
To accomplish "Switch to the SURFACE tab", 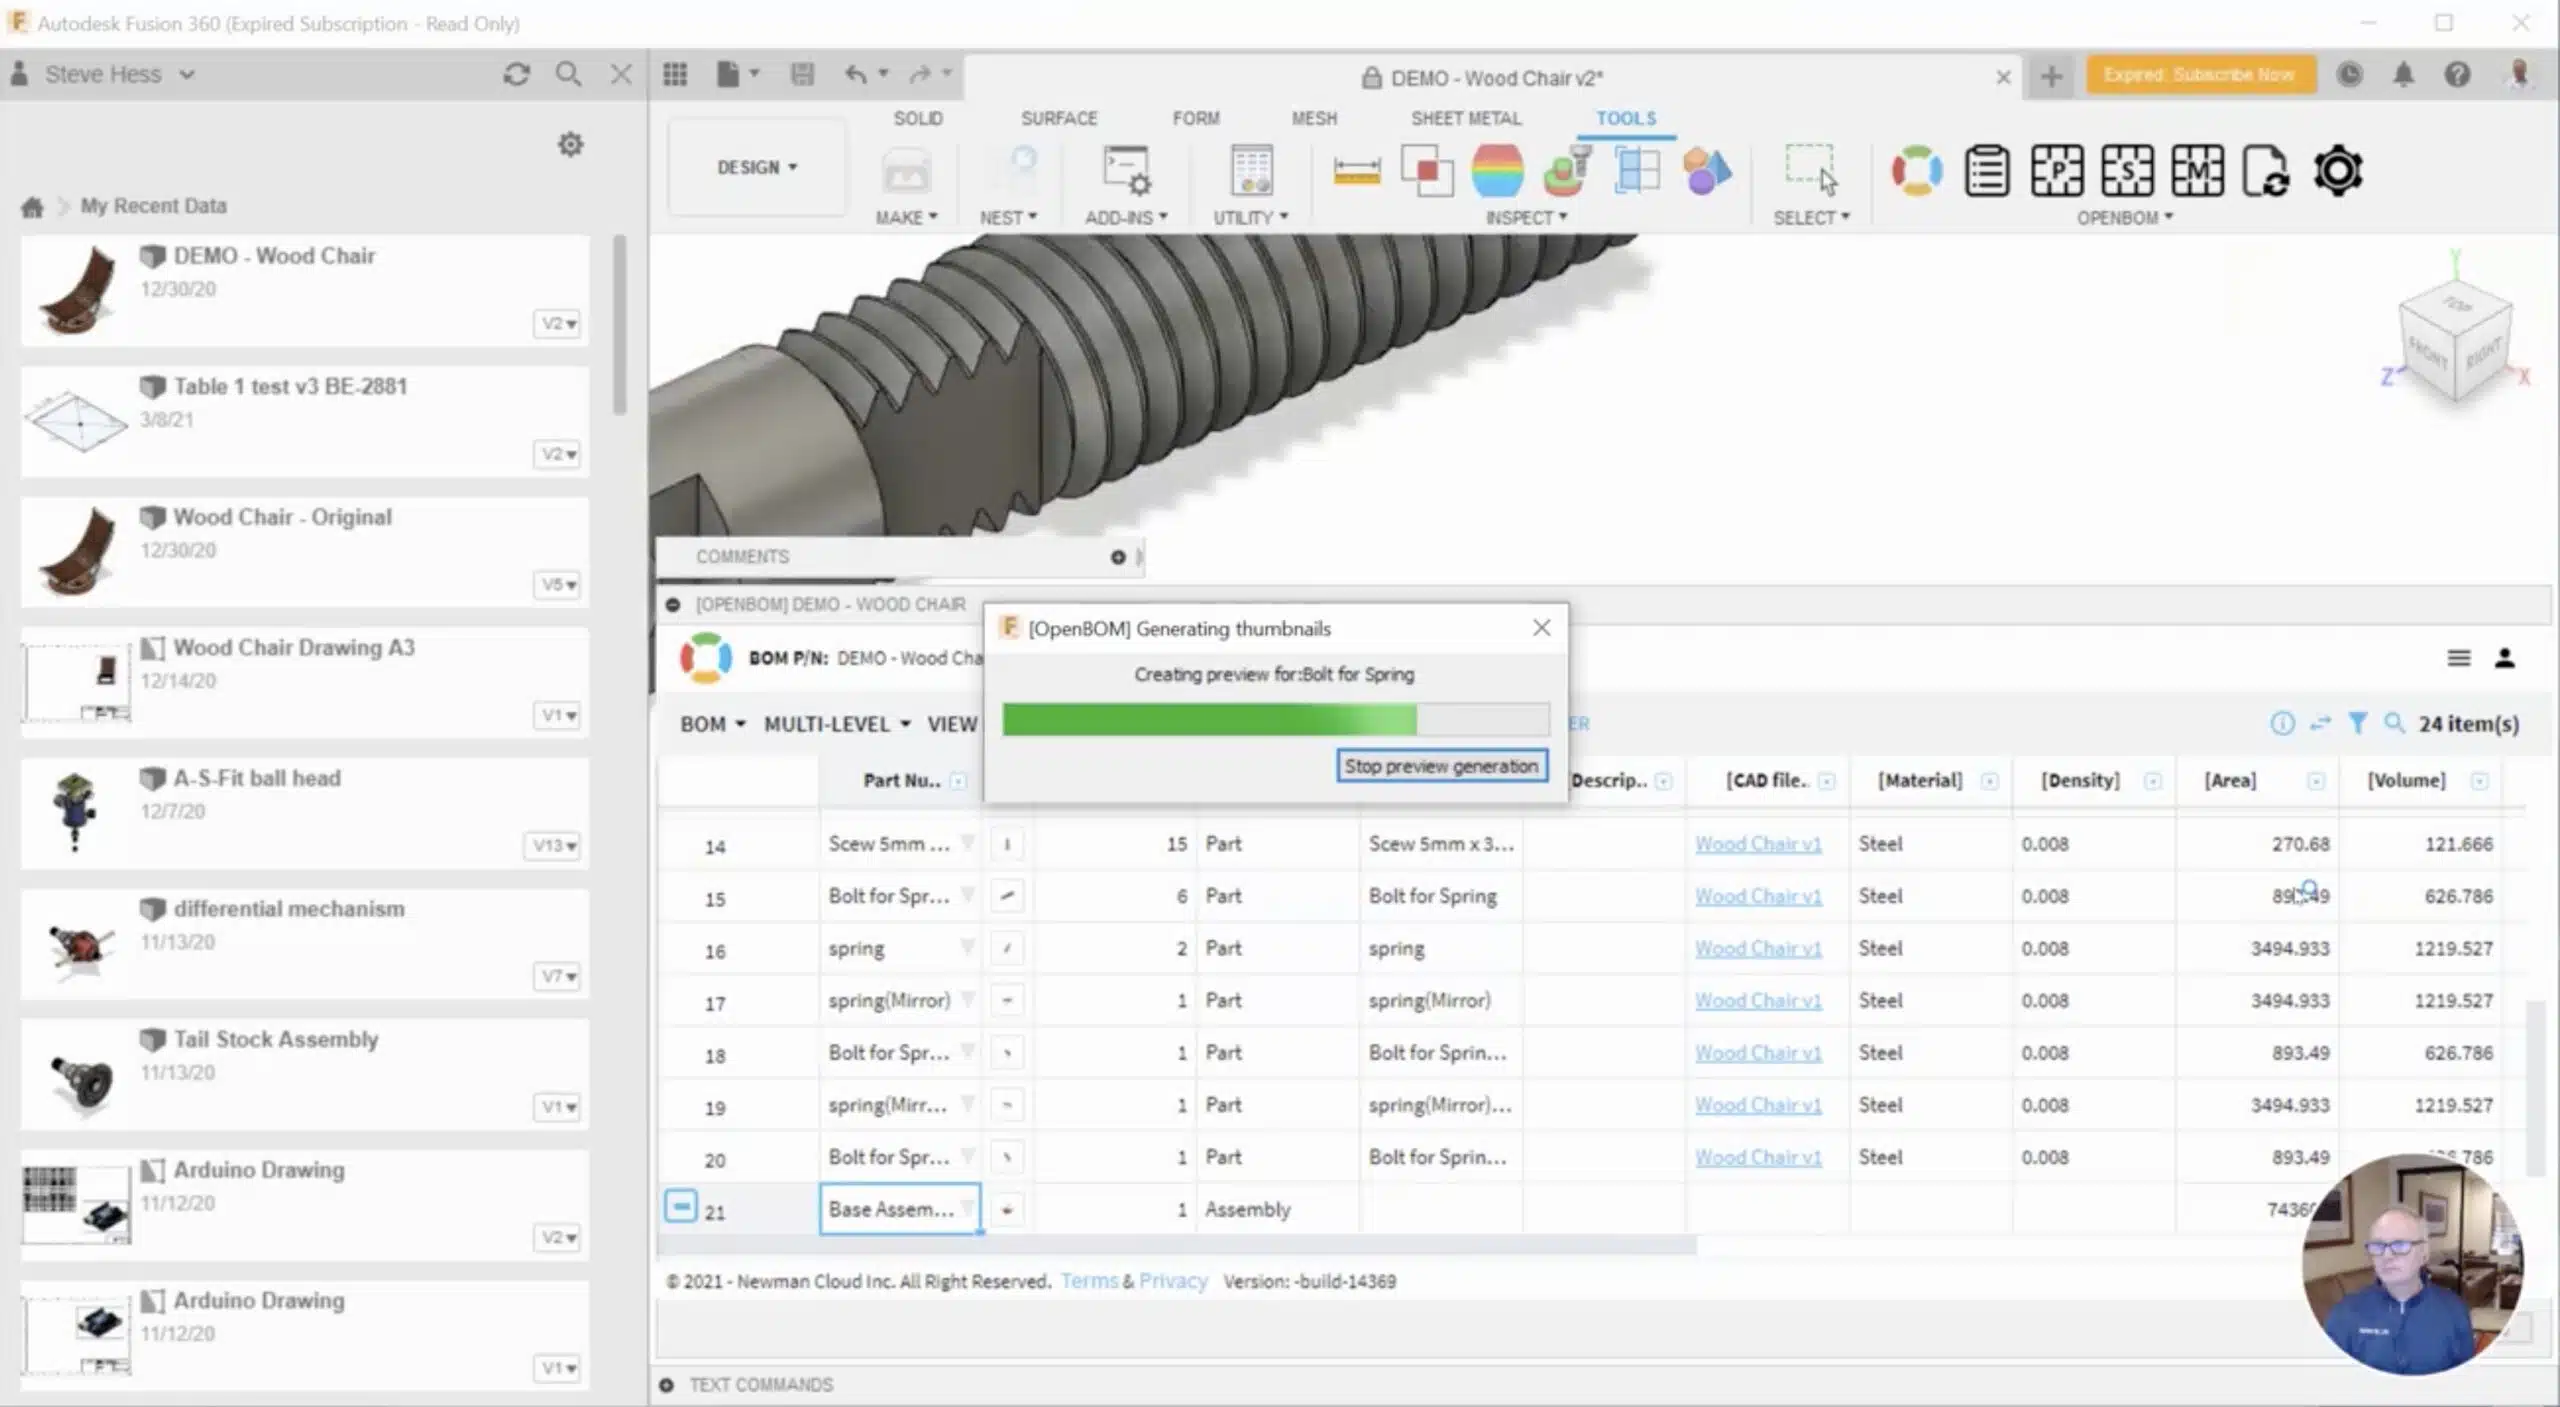I will point(1059,118).
